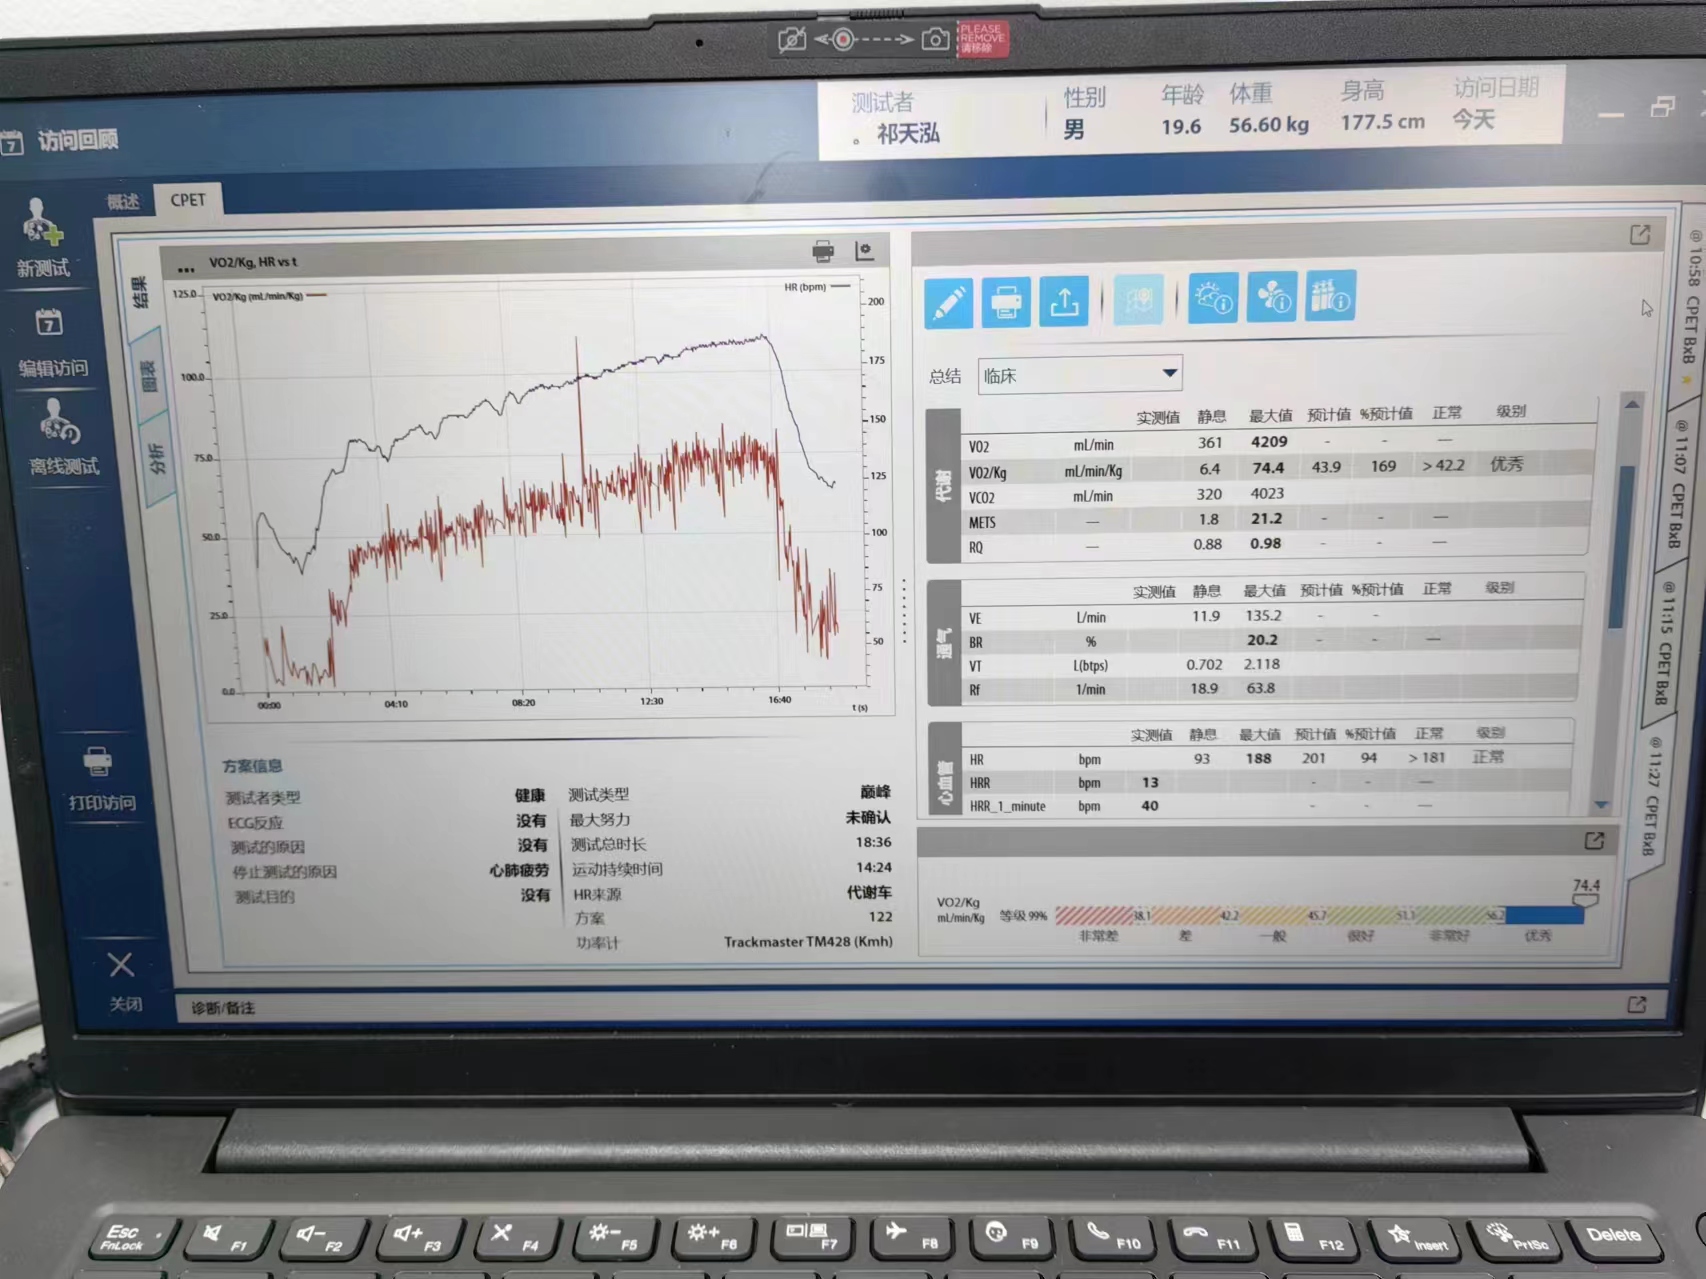Click the 身高 value 177.5 cm
This screenshot has height=1279, width=1706.
[1382, 122]
